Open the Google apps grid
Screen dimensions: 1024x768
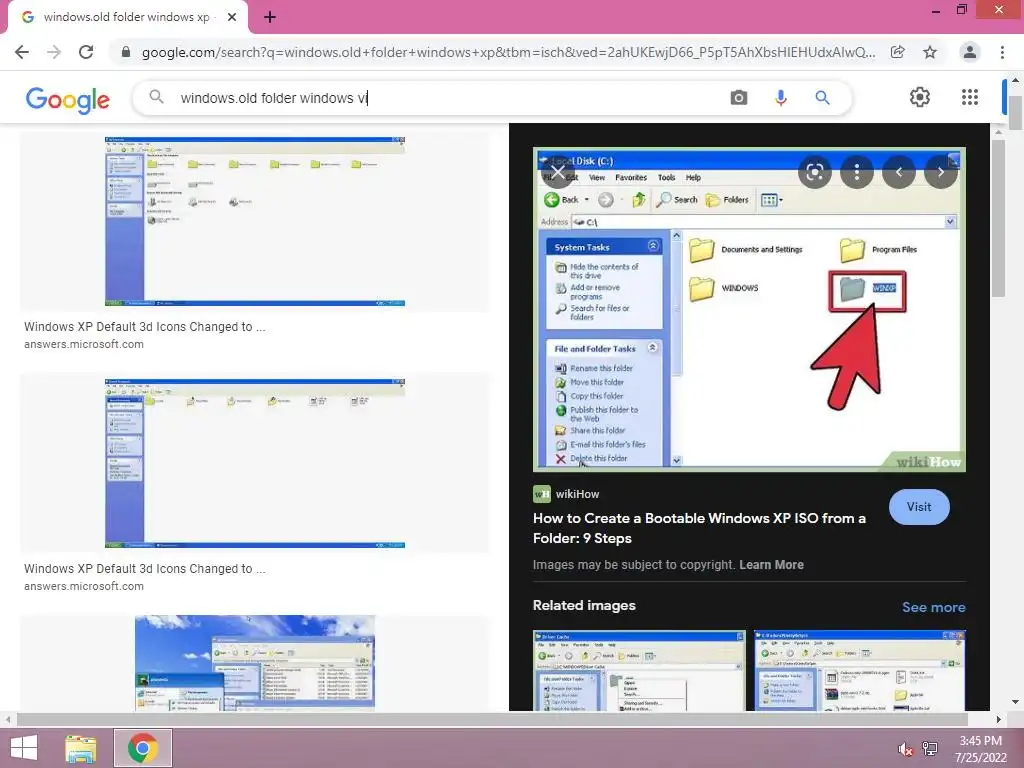click(970, 97)
